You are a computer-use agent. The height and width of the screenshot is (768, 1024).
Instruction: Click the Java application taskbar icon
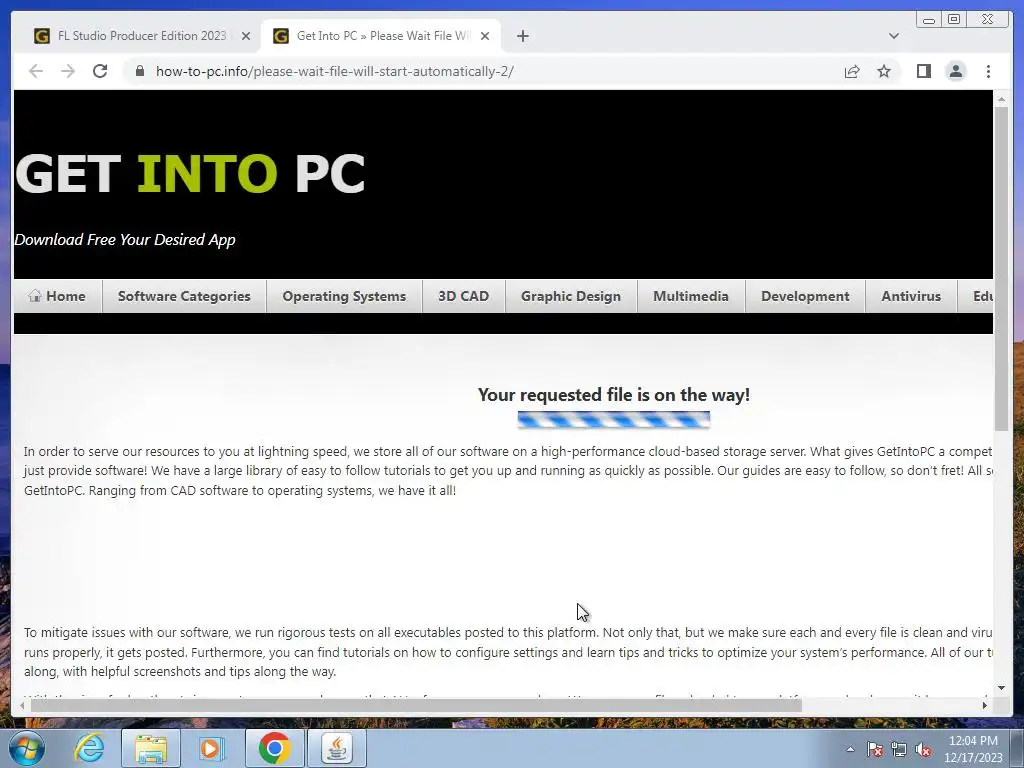[337, 748]
